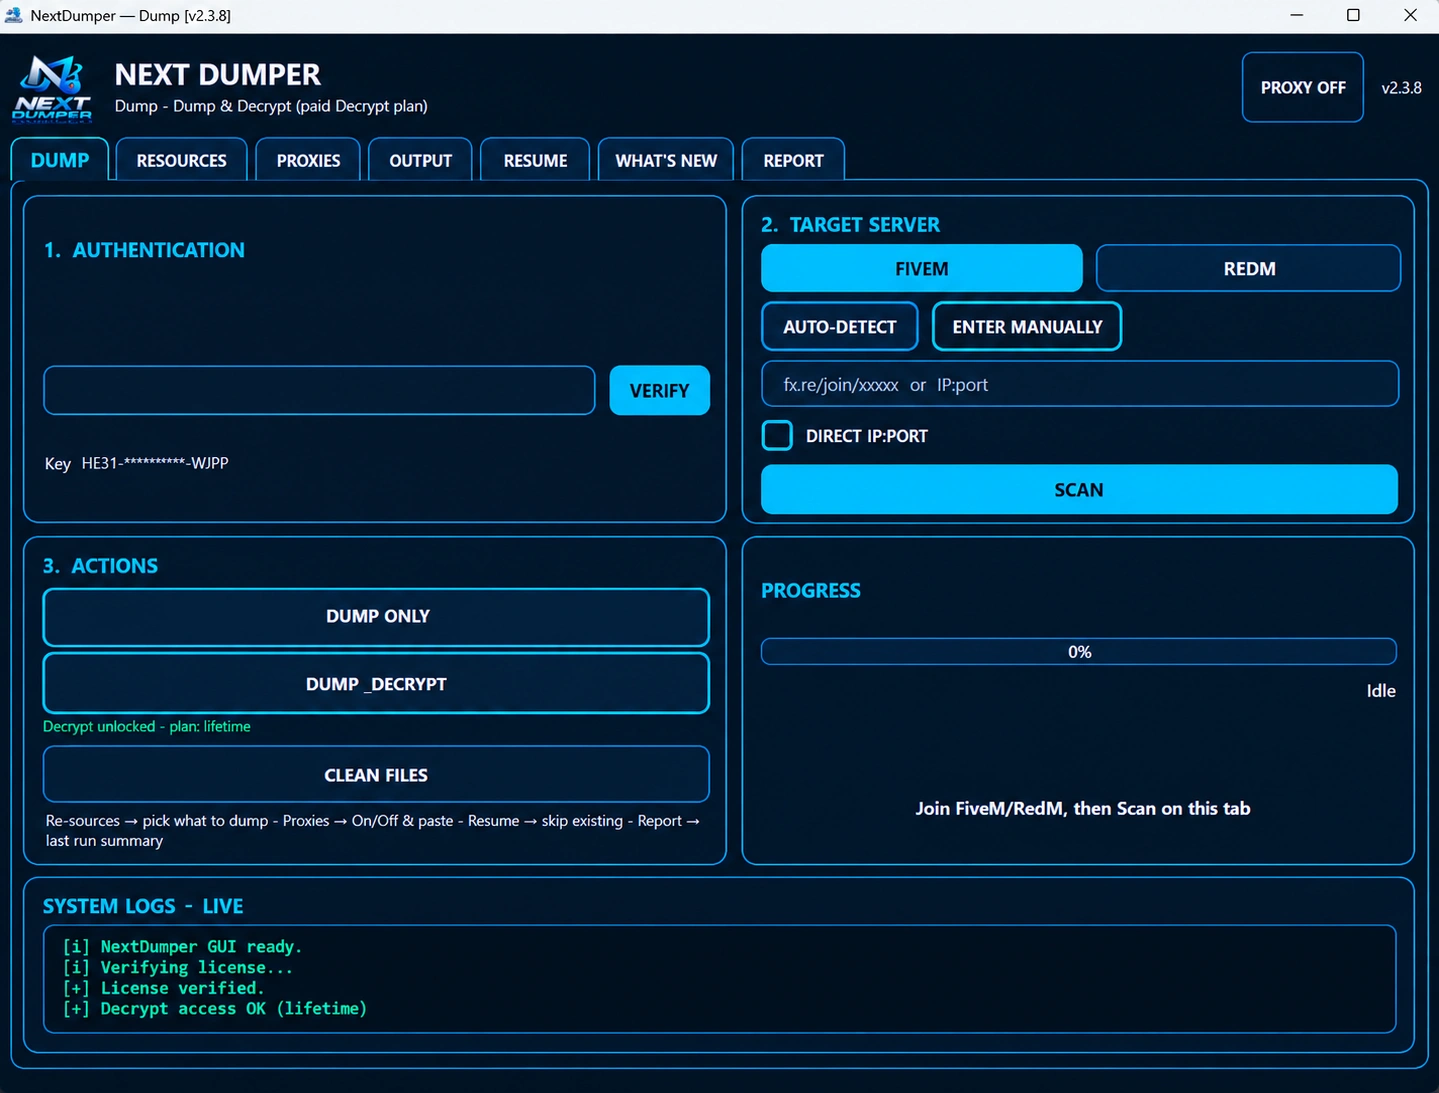
Task: Click the NEXT DUMPER heading text
Action: click(217, 74)
